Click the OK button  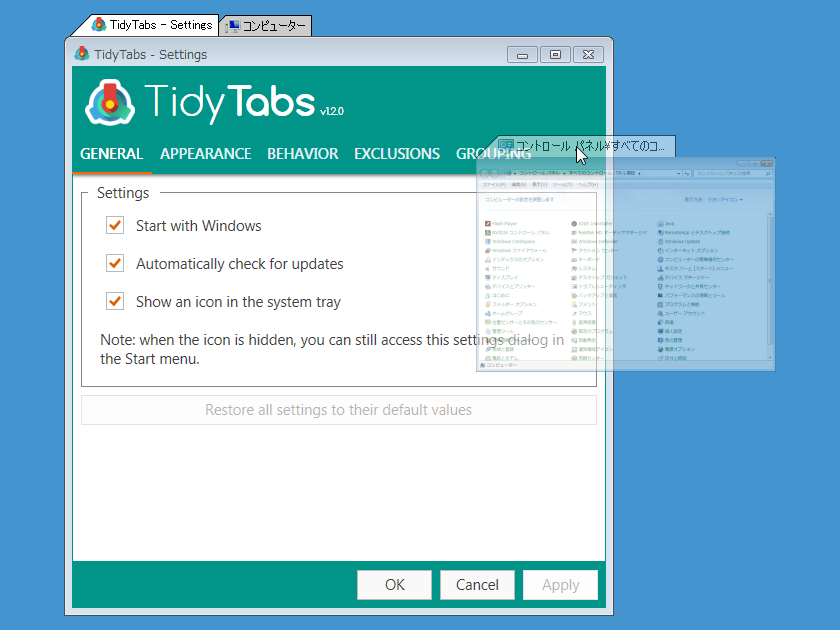click(394, 584)
